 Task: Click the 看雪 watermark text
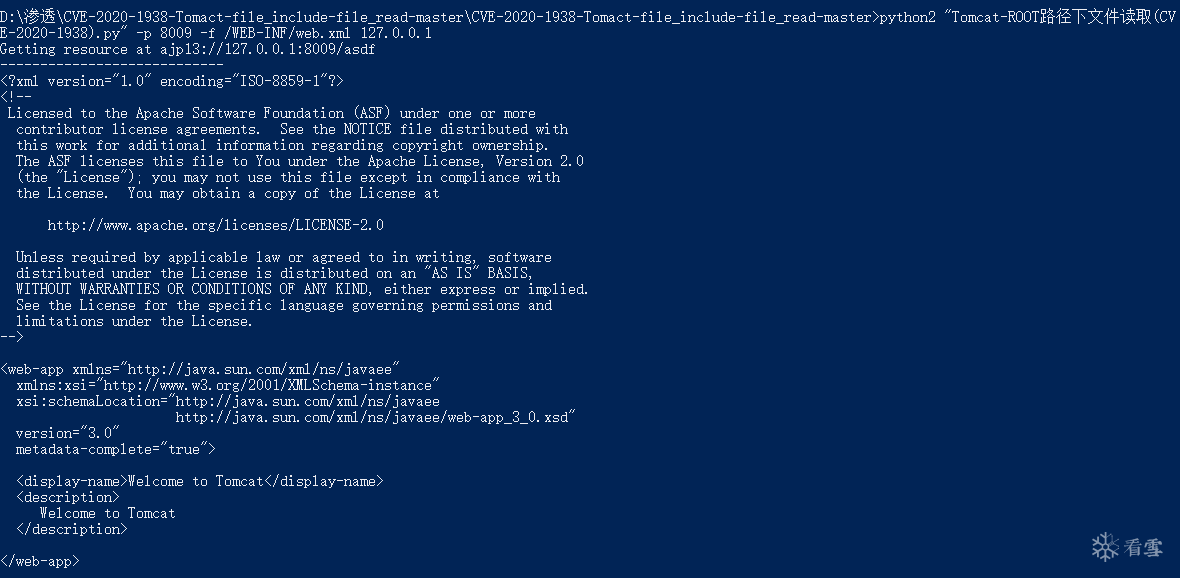tap(1143, 548)
